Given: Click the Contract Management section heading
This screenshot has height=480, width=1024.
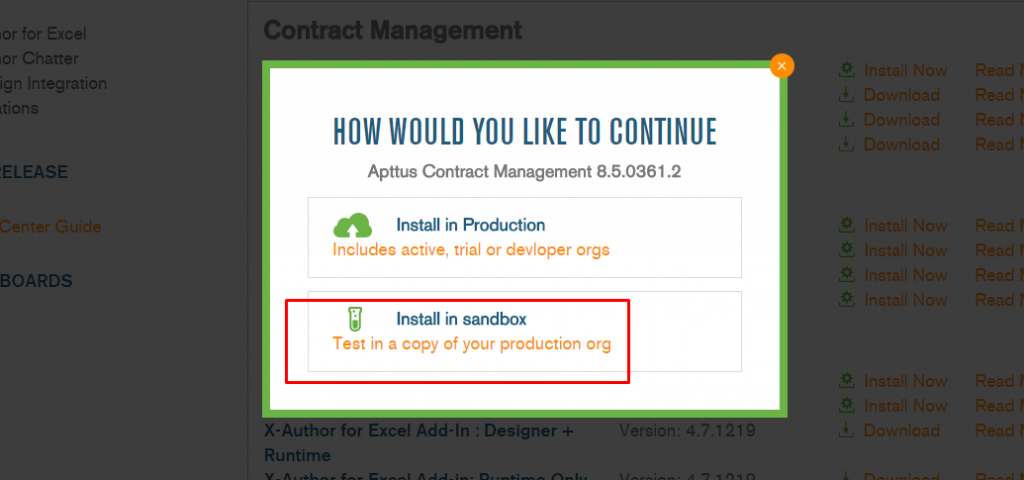Looking at the screenshot, I should [392, 29].
